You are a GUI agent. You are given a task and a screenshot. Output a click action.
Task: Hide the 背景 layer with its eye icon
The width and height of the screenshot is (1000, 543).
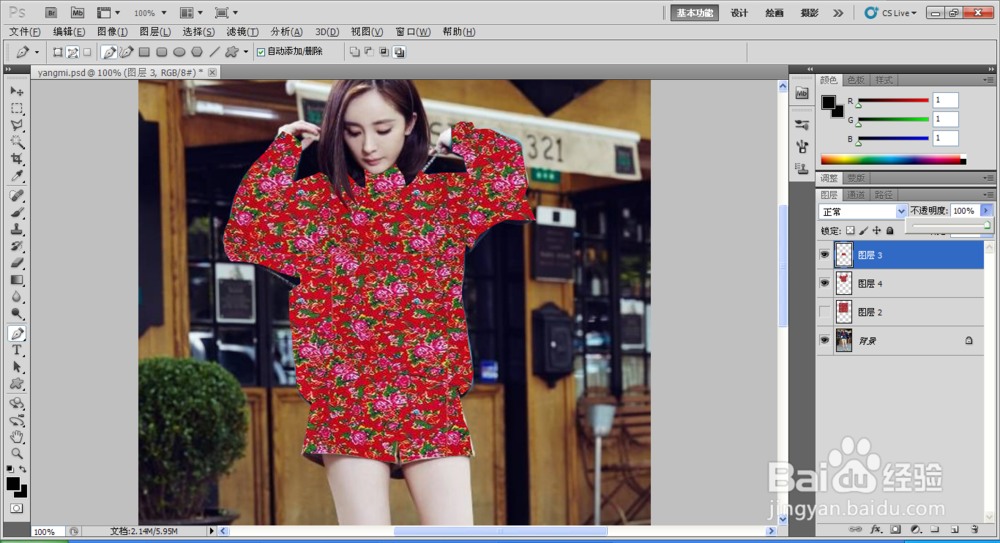(824, 341)
